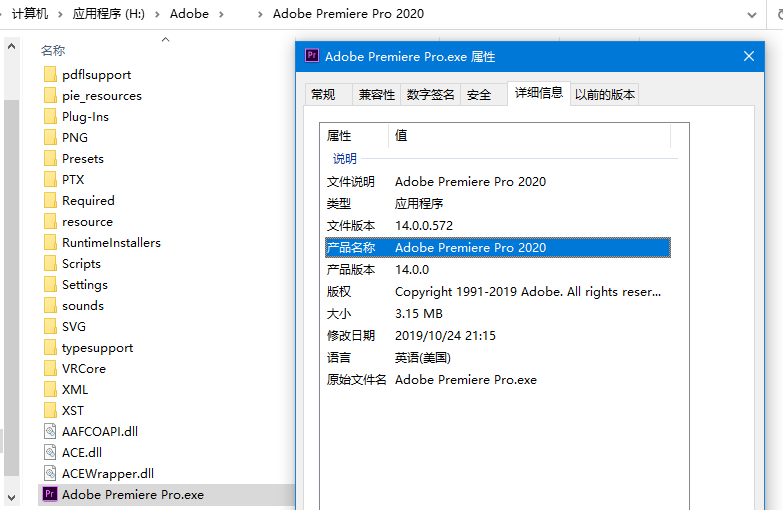783x510 pixels.
Task: Open the Plug-Ins folder icon
Action: coord(50,117)
